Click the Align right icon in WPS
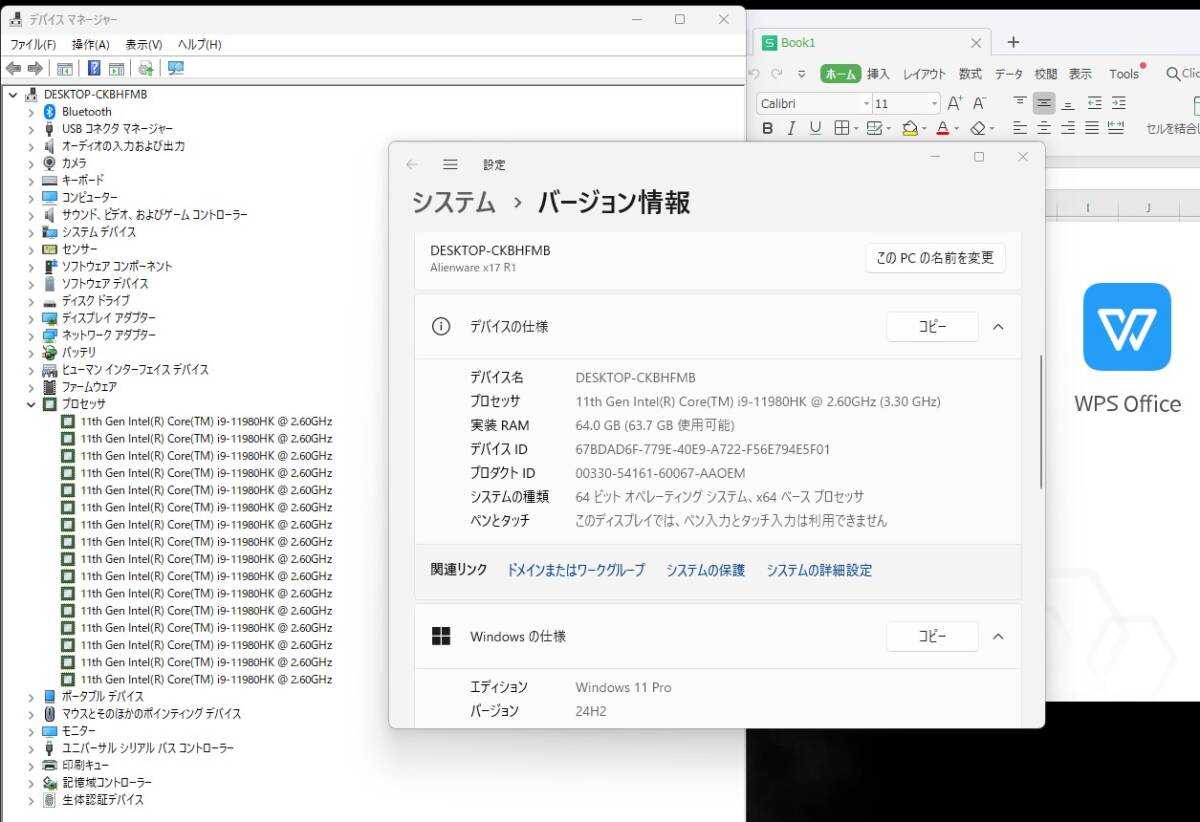Viewport: 1200px width, 822px height. (1068, 128)
